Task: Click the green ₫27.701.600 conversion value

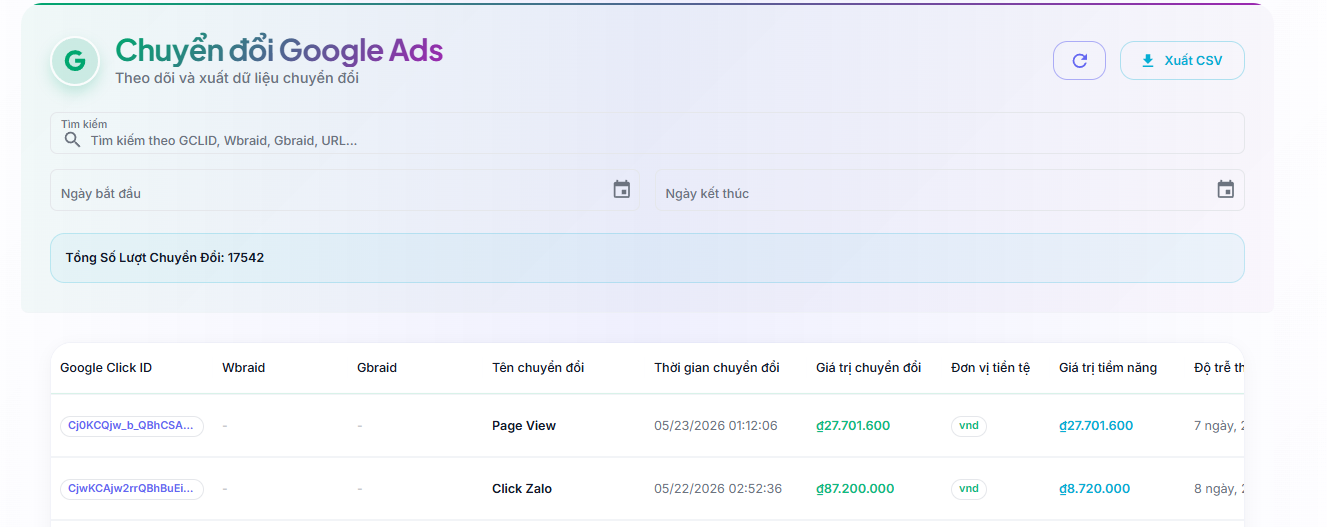Action: click(x=853, y=426)
